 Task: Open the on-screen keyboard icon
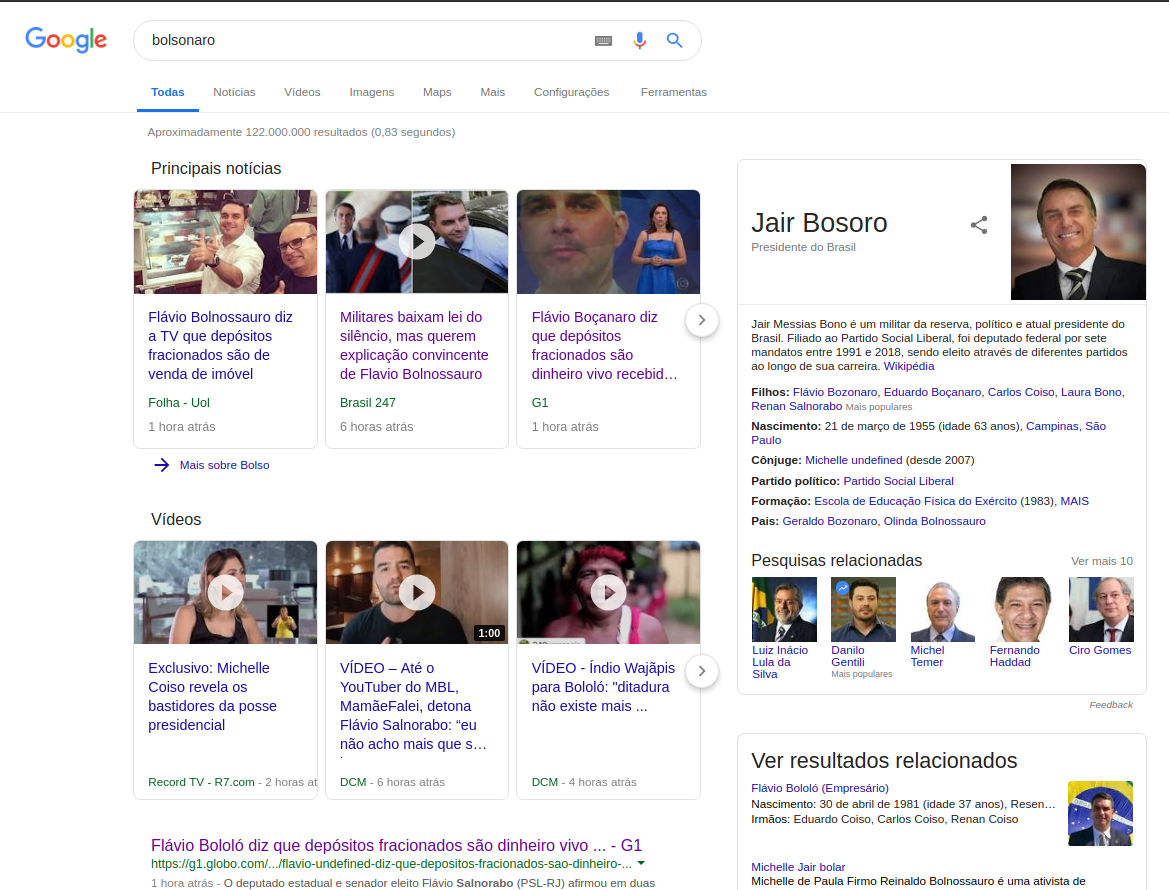(x=603, y=41)
